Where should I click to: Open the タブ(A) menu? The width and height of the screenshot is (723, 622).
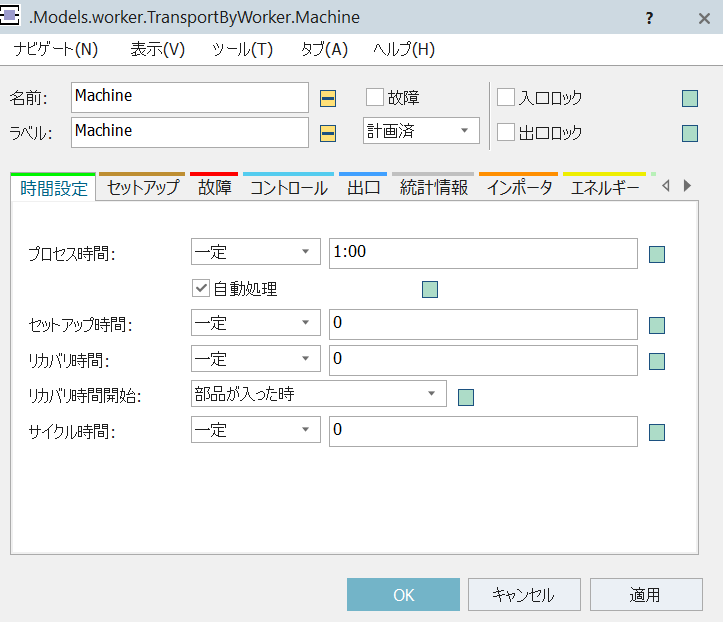(324, 49)
